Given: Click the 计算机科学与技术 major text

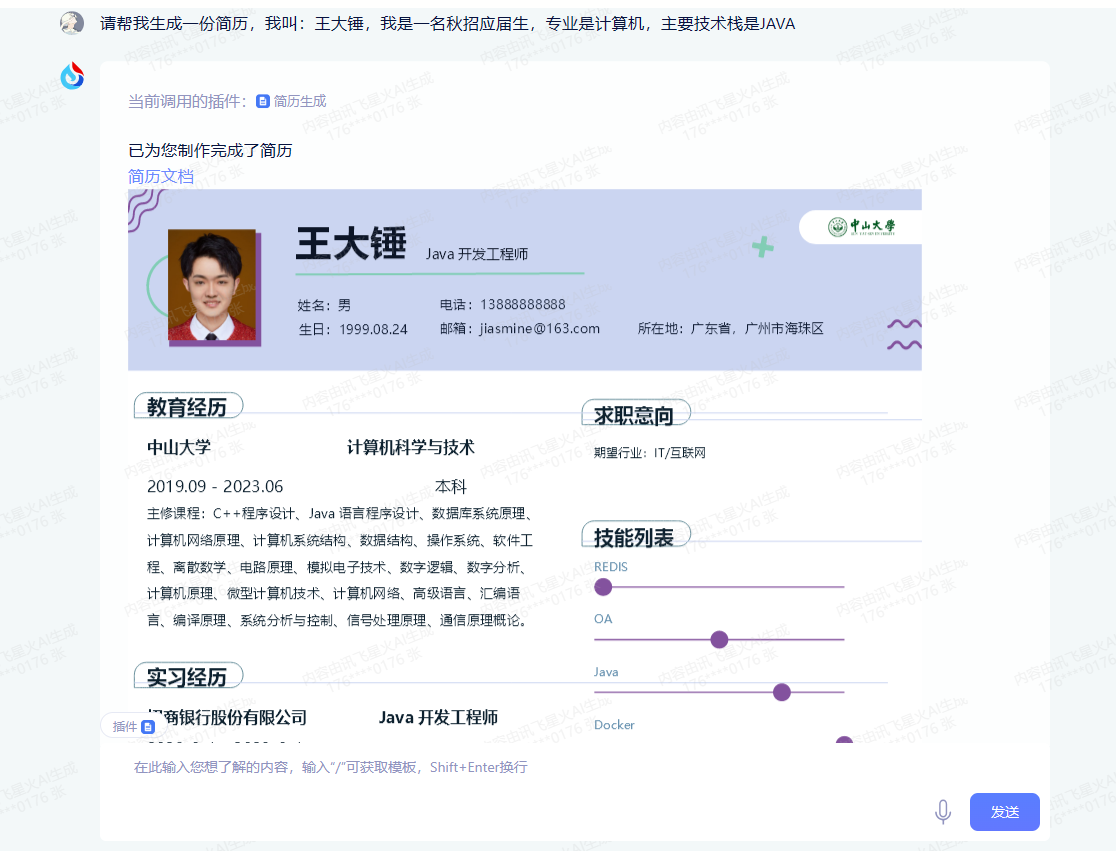Looking at the screenshot, I should 411,448.
